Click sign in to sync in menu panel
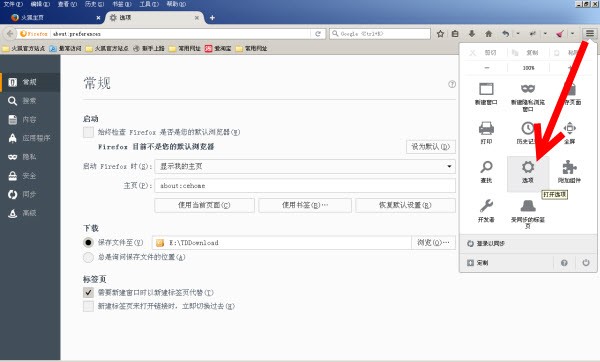Screen dimensions: 600x362 528,243
